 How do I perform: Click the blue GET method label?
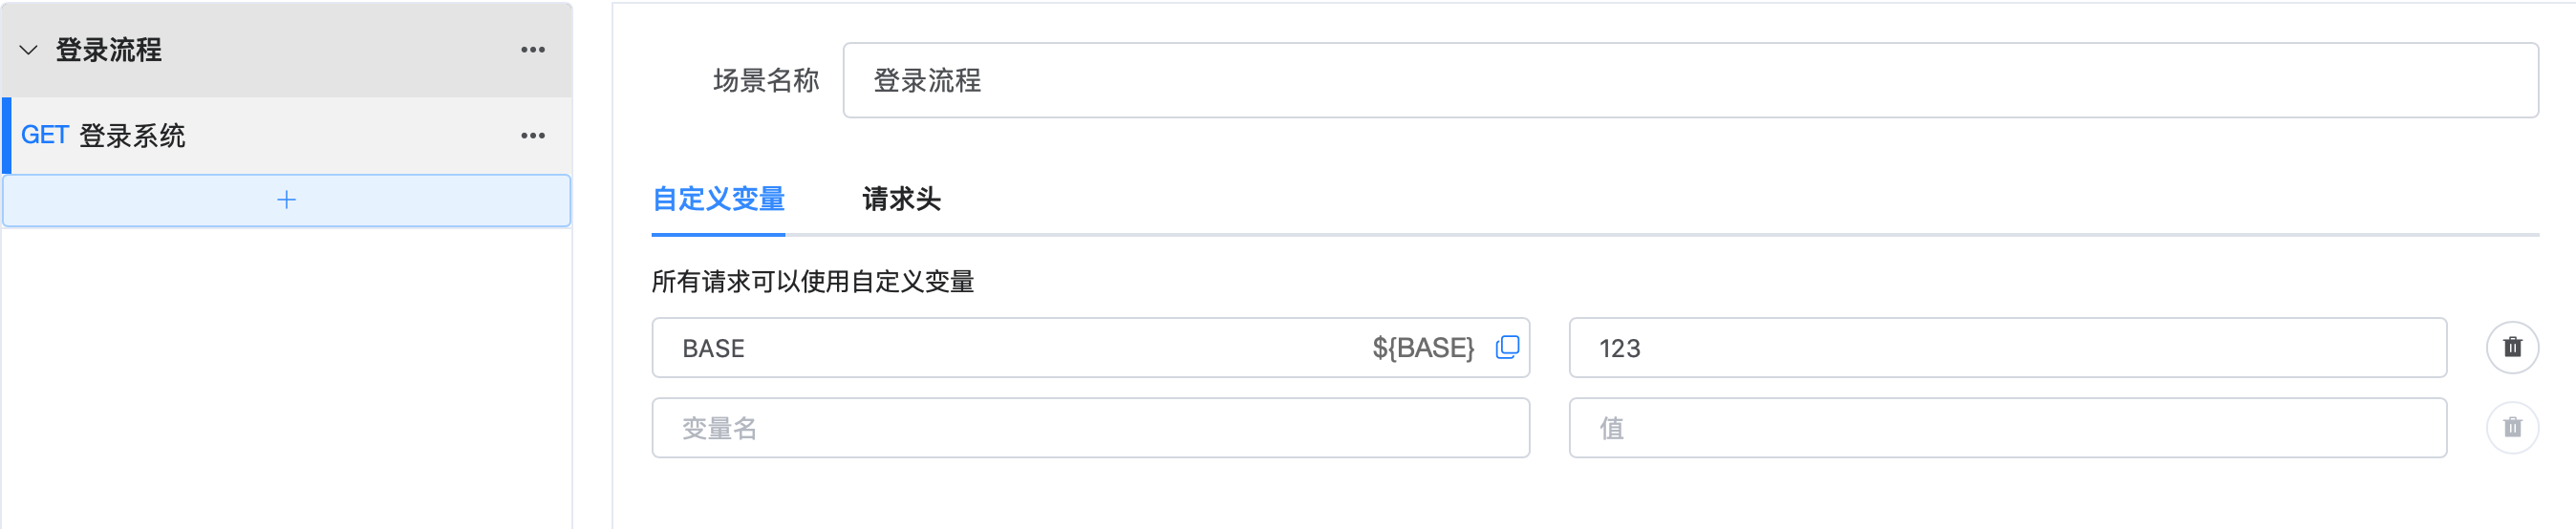[45, 136]
